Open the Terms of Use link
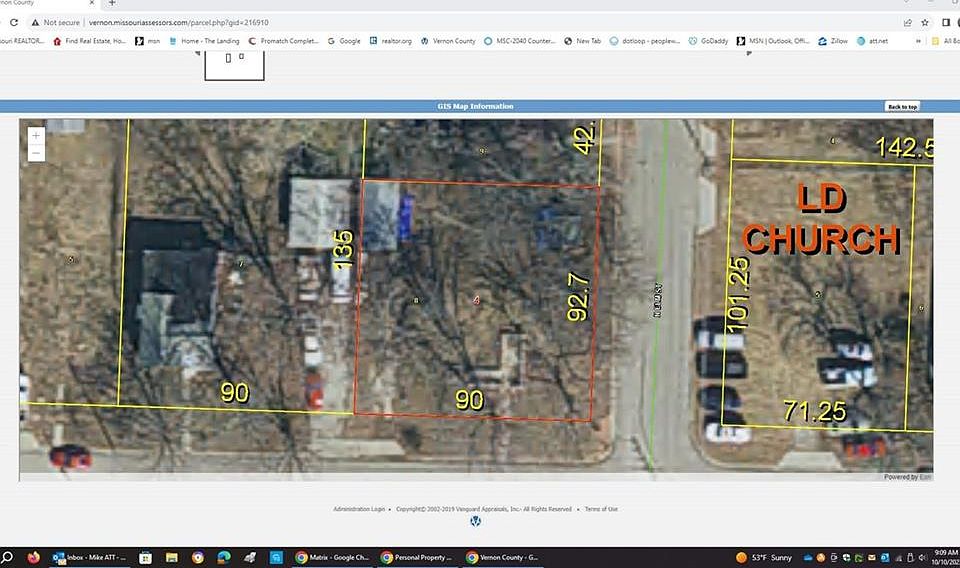The height and width of the screenshot is (568, 960). click(x=601, y=509)
